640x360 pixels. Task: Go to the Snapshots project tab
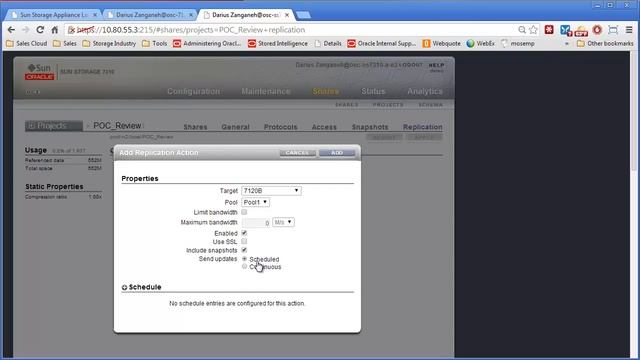click(x=370, y=127)
